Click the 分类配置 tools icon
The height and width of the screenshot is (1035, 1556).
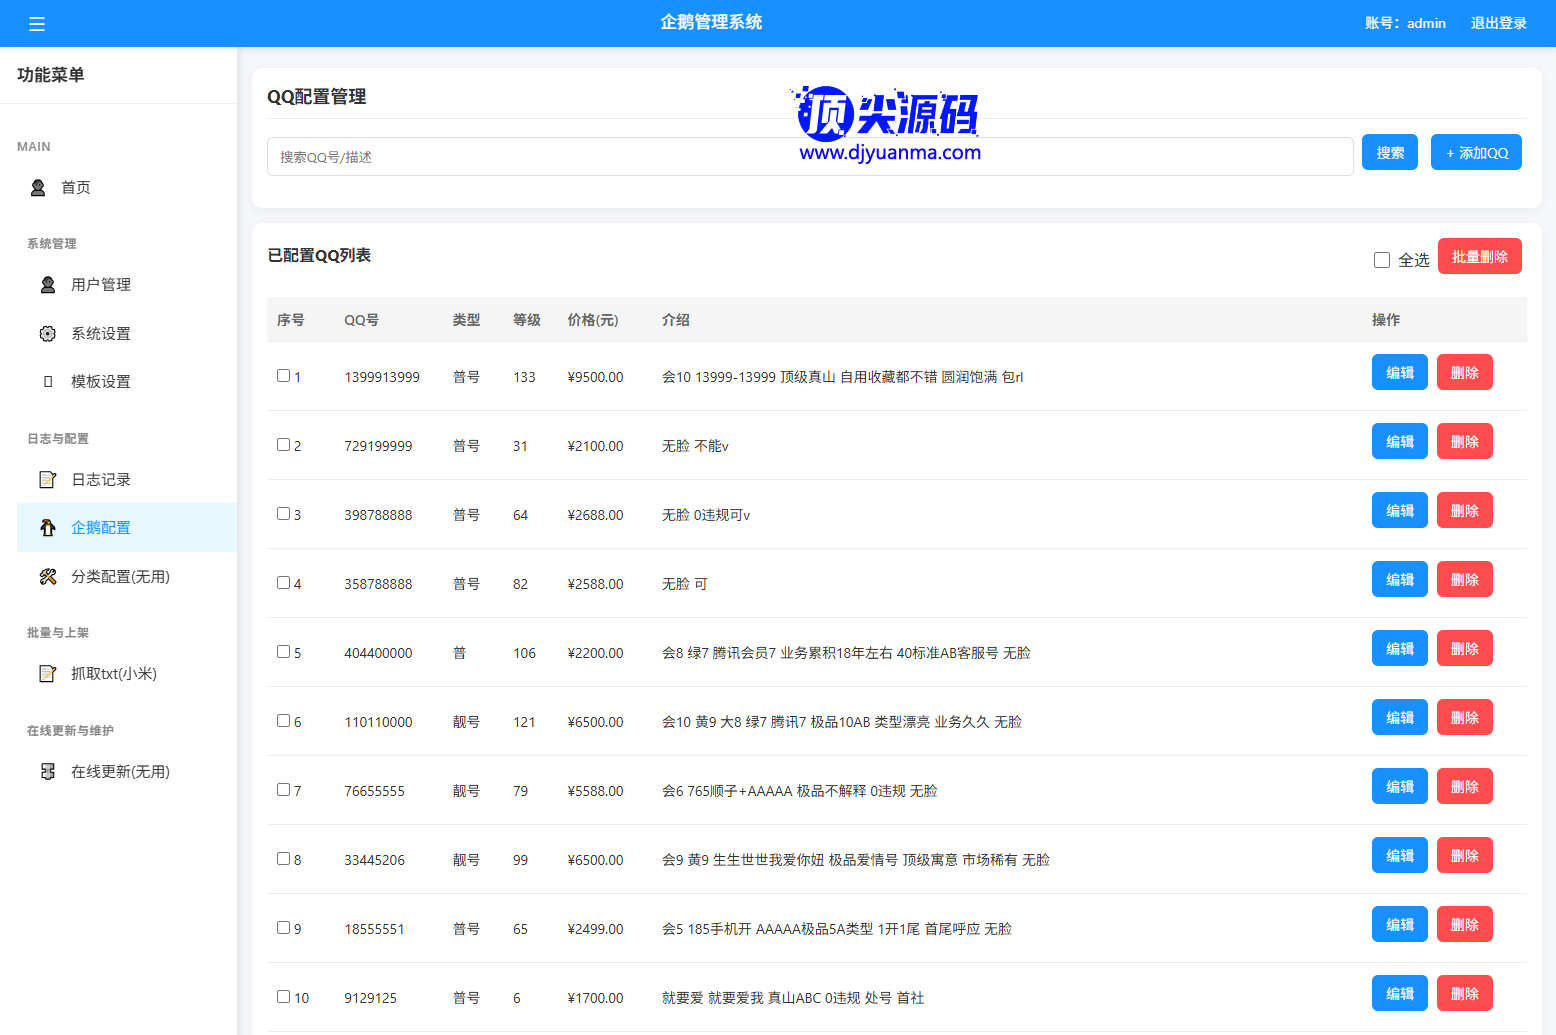pyautogui.click(x=48, y=577)
